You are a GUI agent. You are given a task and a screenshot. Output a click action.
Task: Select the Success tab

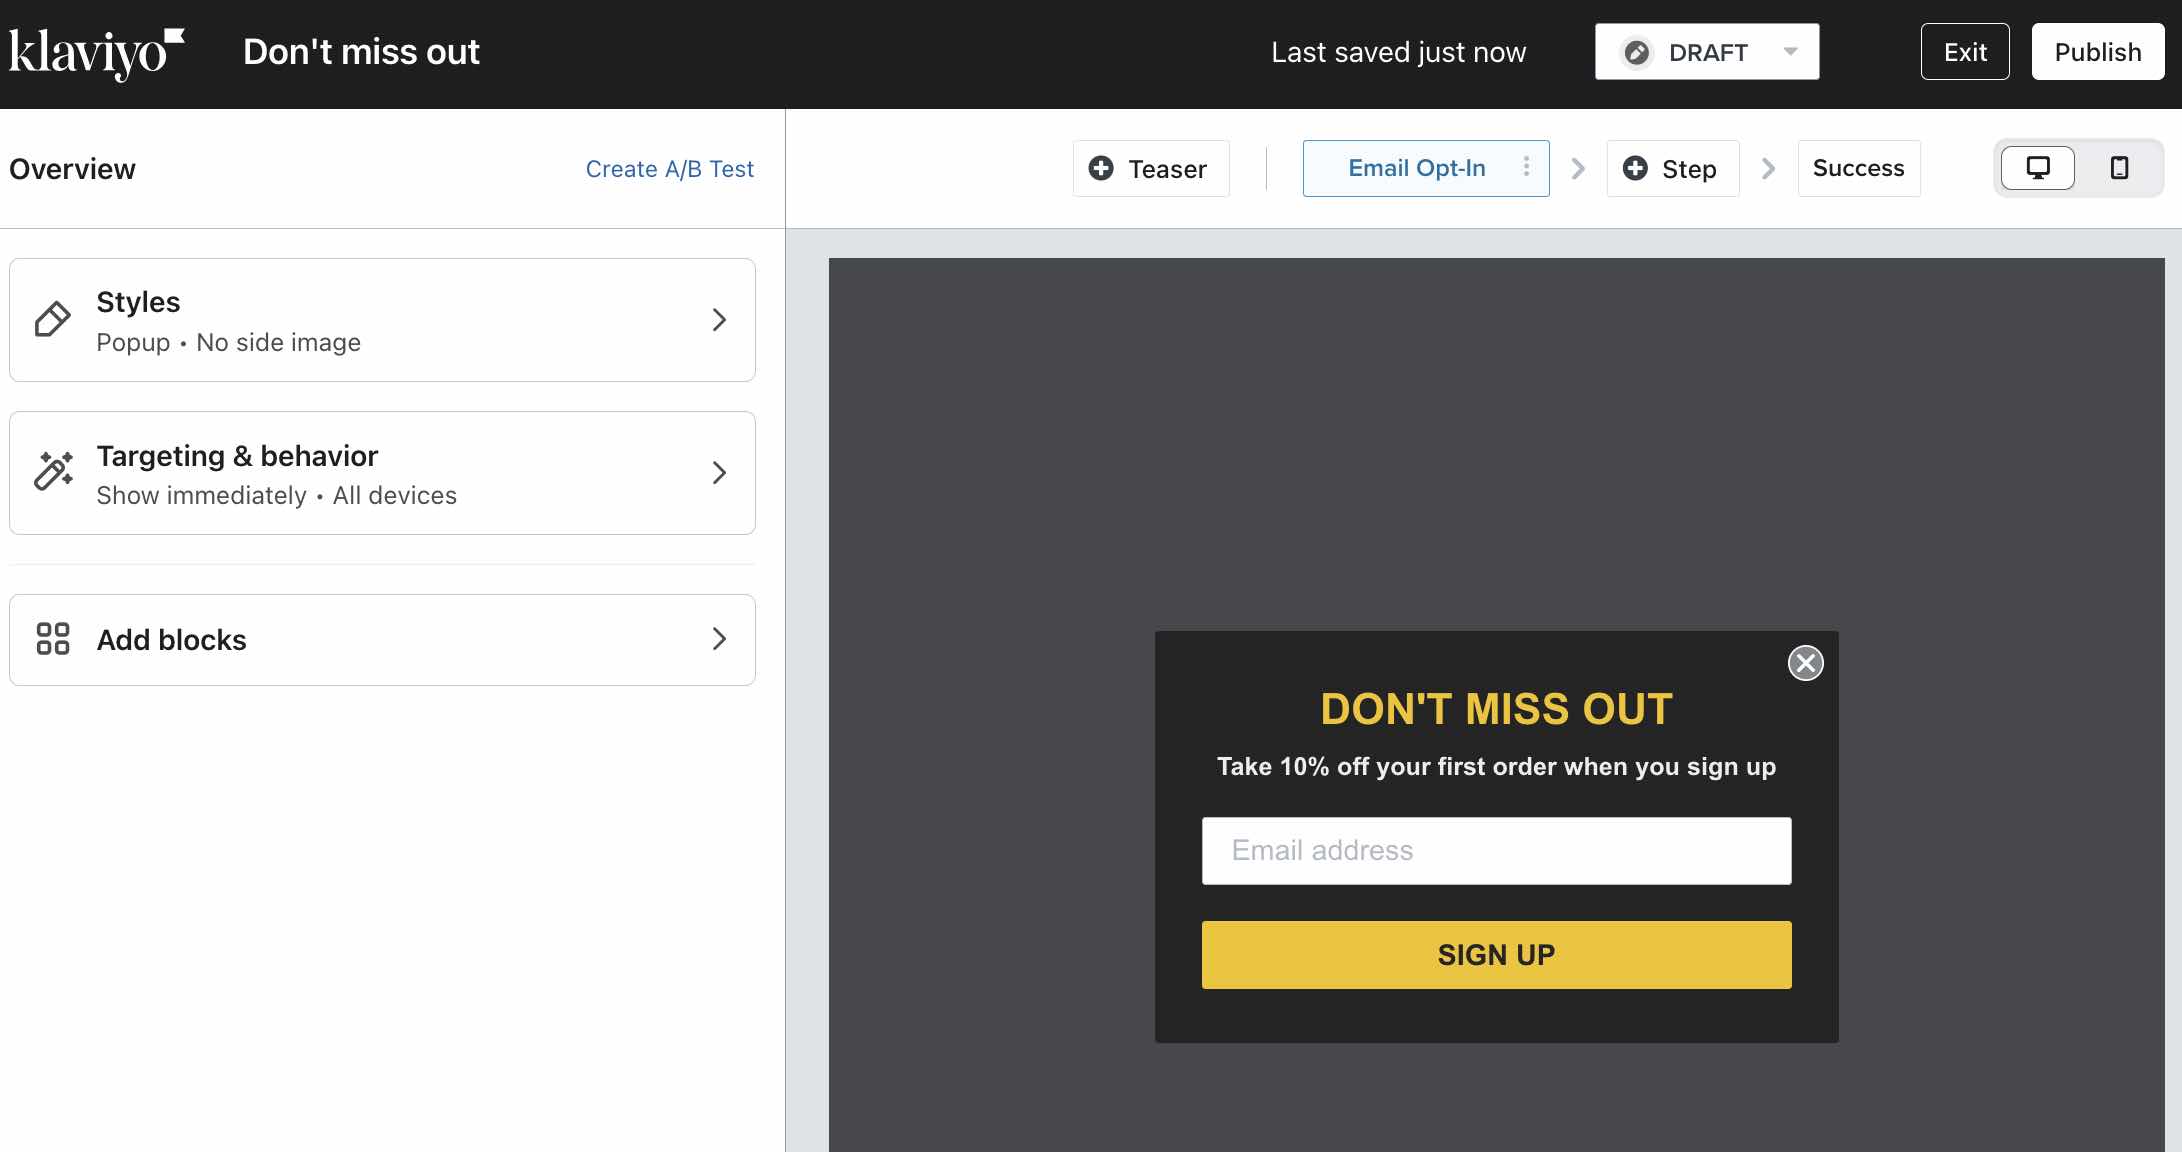click(1859, 167)
